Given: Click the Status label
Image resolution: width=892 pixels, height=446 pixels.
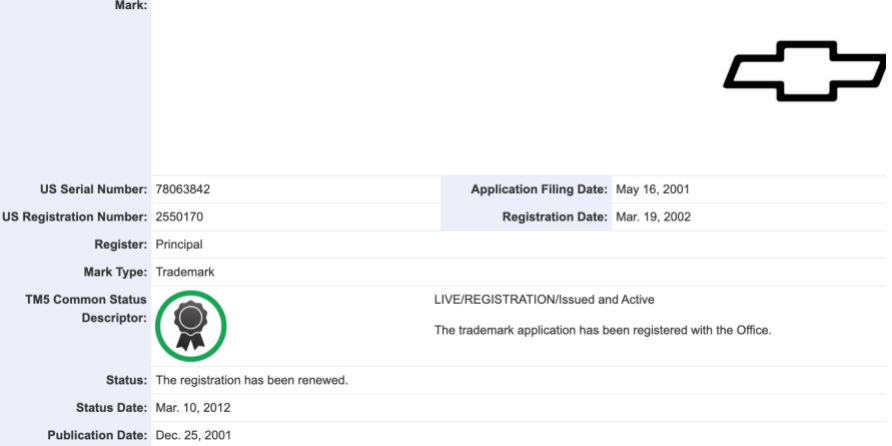Looking at the screenshot, I should tap(126, 380).
